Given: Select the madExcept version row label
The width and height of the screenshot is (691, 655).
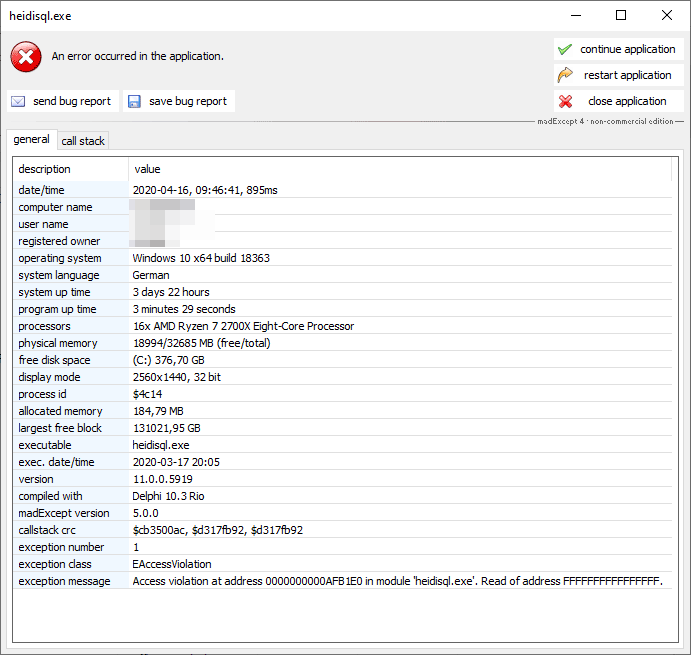Looking at the screenshot, I should [x=64, y=513].
